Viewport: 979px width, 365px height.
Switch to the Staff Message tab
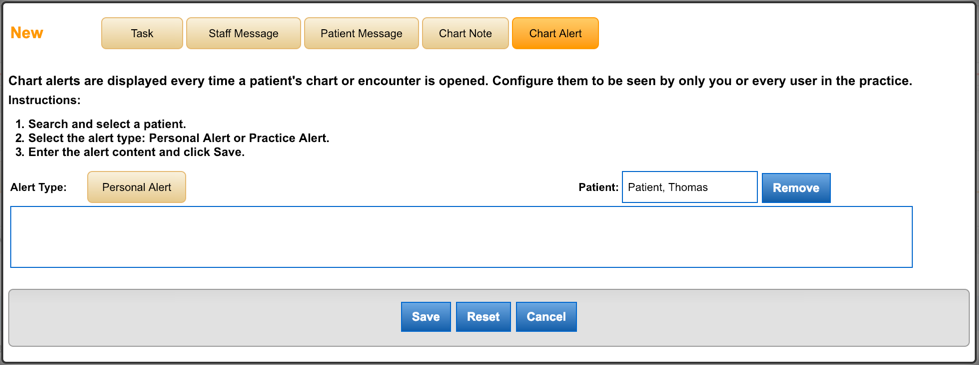click(x=244, y=33)
